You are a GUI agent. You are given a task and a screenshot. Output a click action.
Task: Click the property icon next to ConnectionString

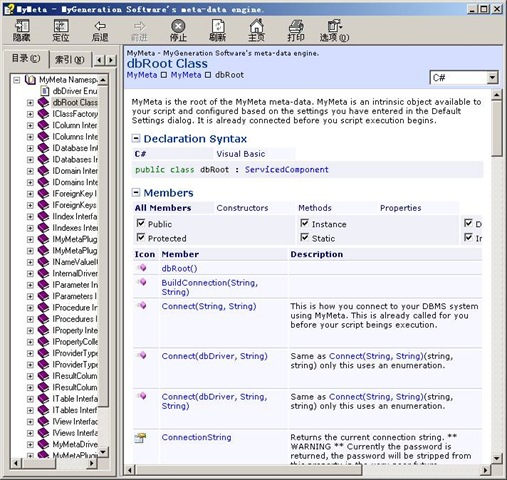(141, 437)
